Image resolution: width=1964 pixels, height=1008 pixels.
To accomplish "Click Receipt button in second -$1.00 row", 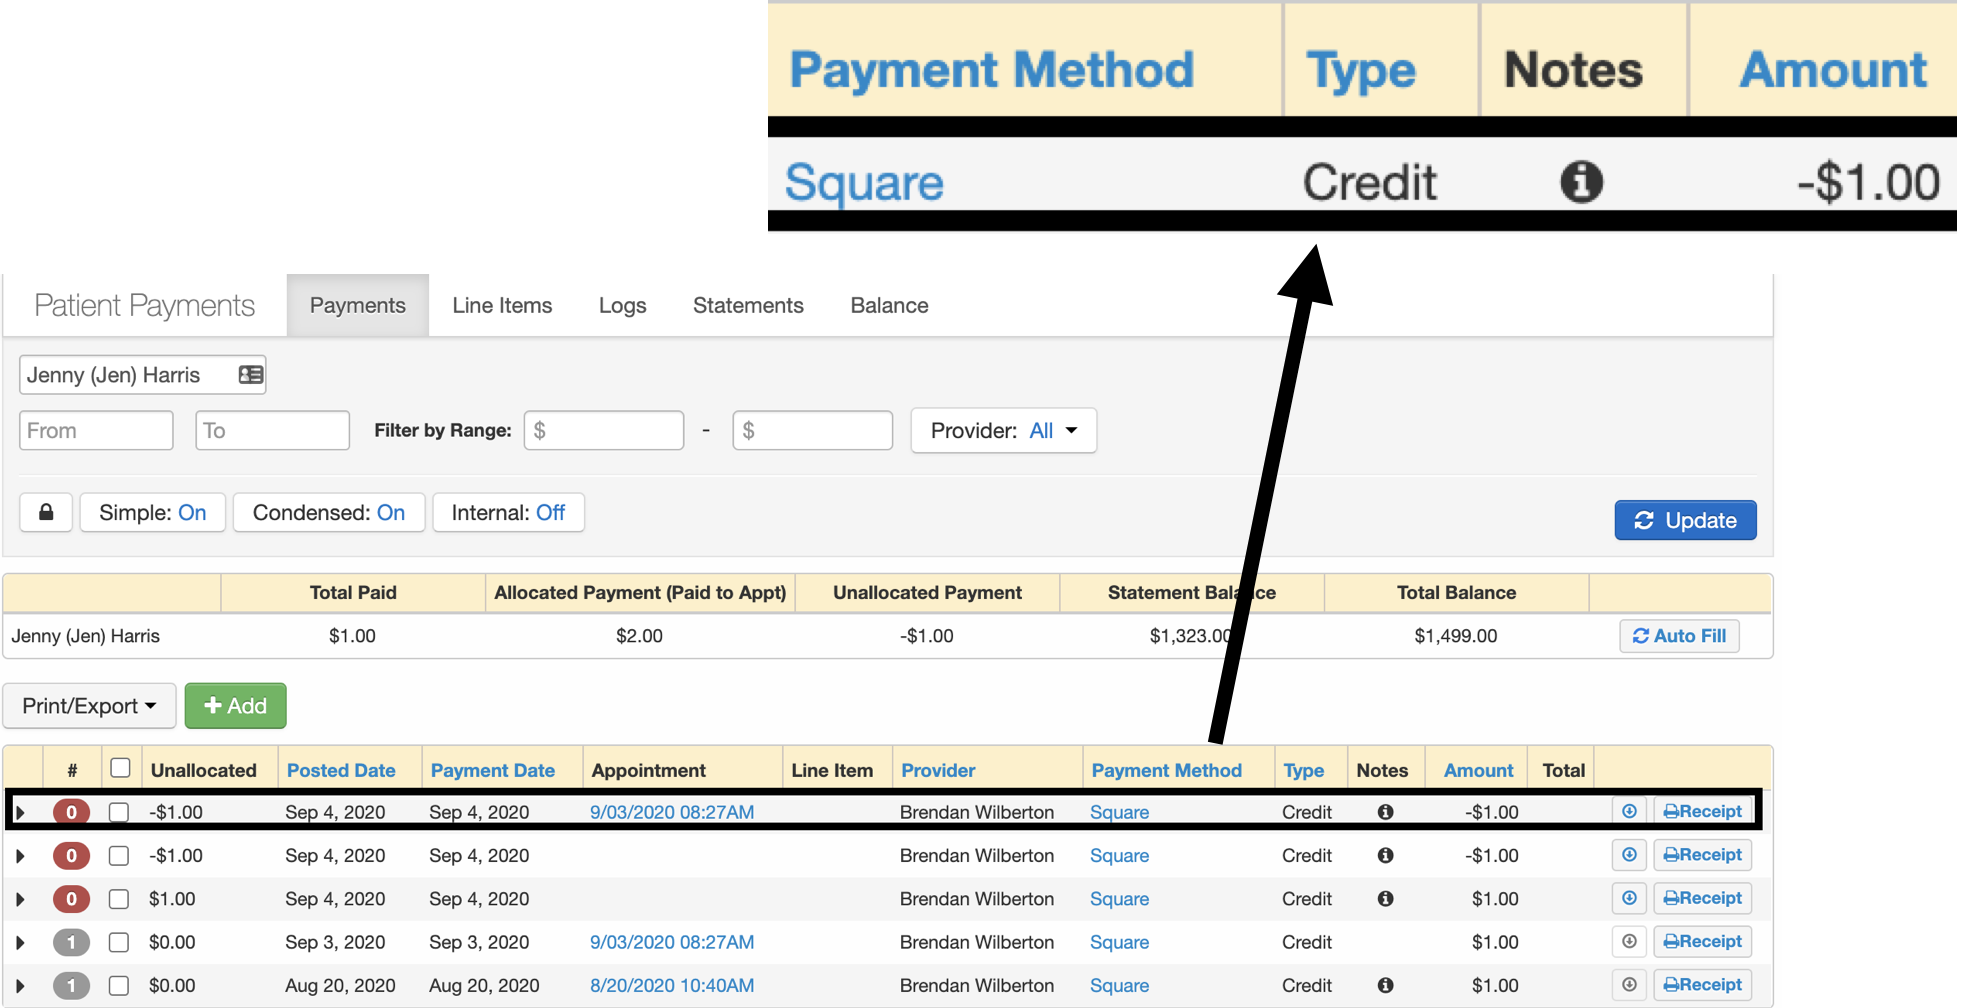I will tap(1702, 854).
